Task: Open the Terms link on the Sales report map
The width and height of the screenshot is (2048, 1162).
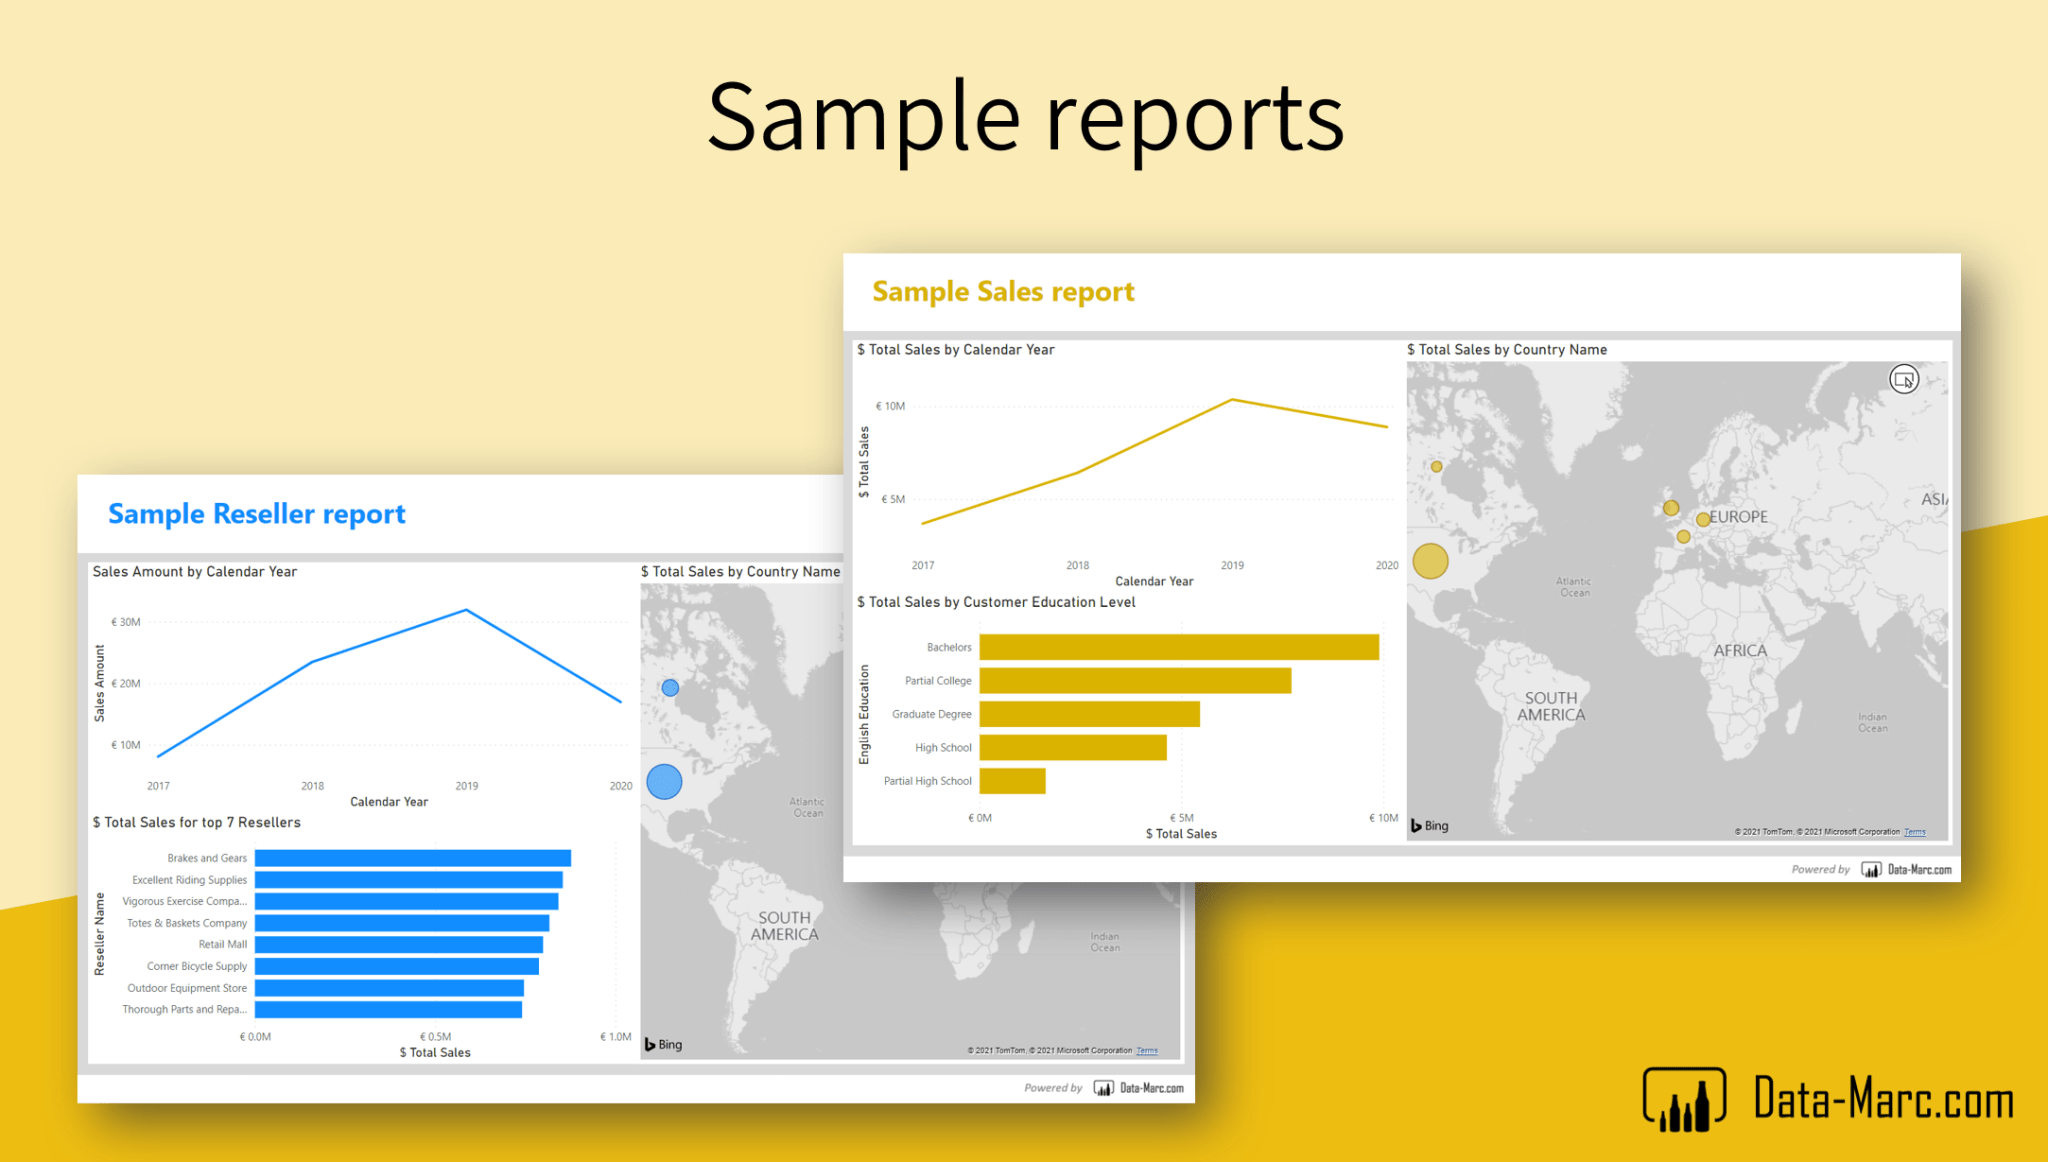Action: (1915, 831)
